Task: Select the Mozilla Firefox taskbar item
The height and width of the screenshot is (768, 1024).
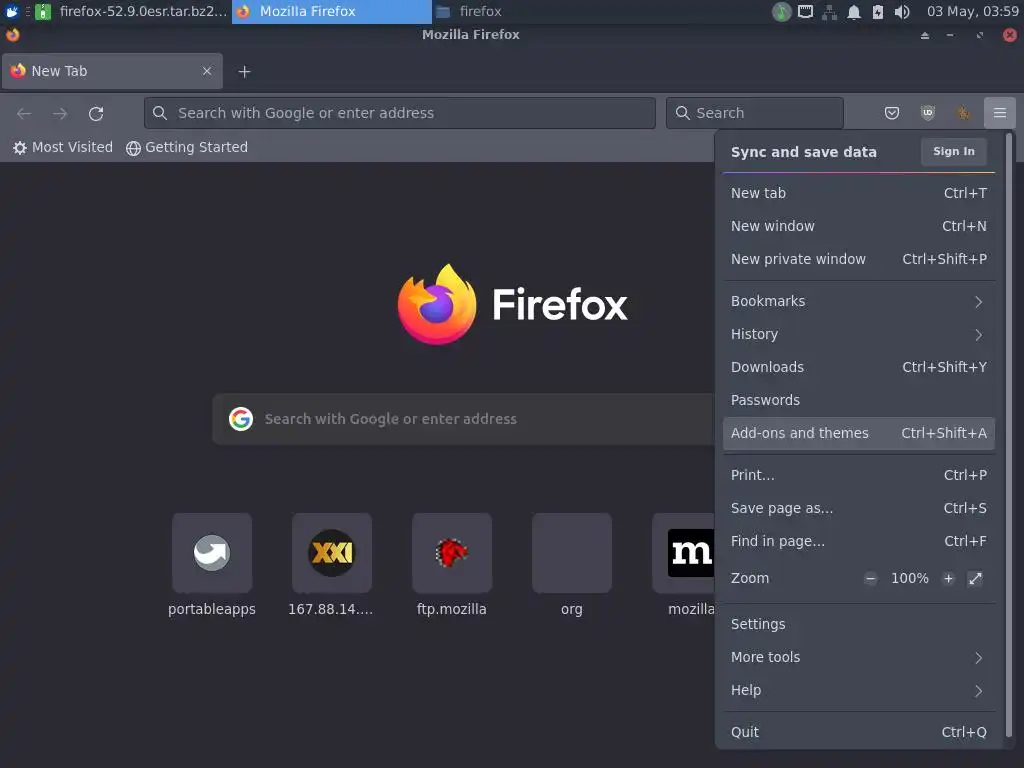Action: point(332,12)
